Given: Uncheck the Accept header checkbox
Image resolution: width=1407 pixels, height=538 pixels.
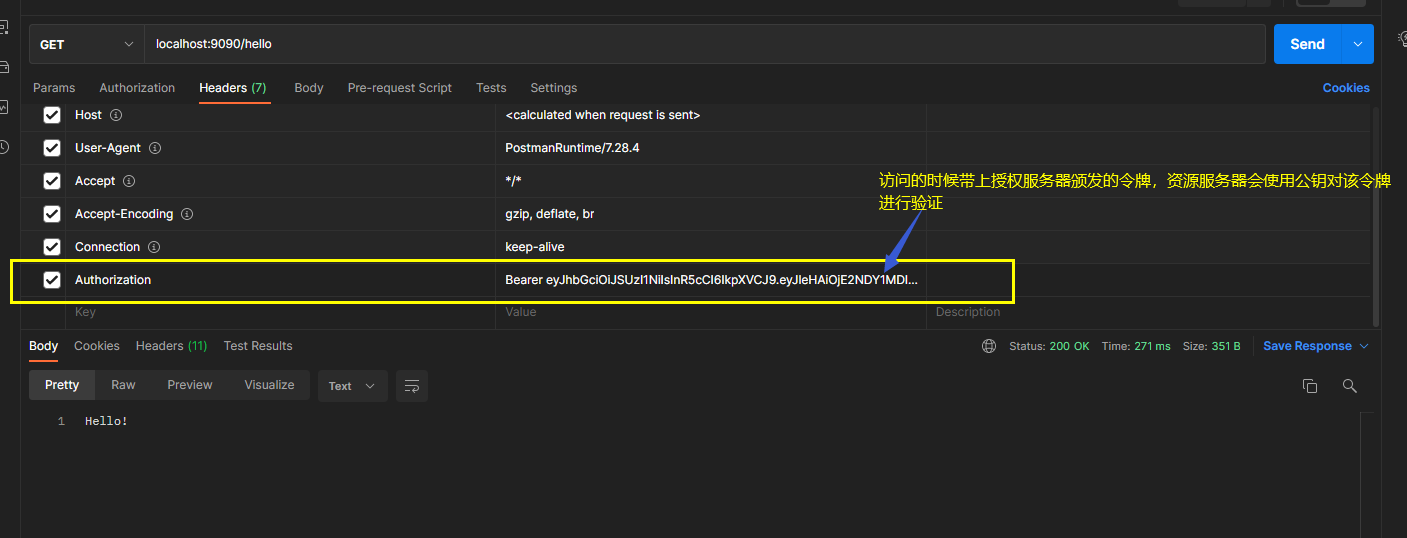Looking at the screenshot, I should click(x=52, y=181).
